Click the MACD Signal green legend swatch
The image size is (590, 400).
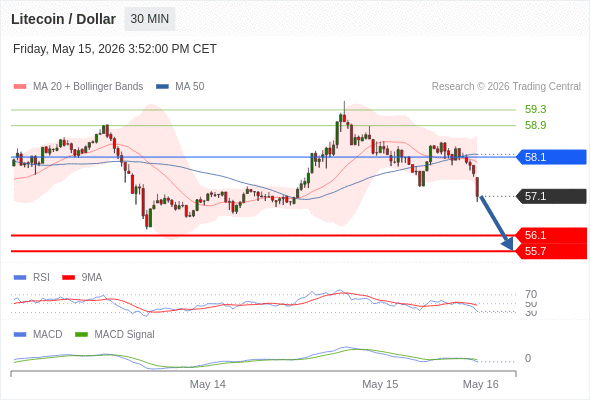tap(81, 335)
